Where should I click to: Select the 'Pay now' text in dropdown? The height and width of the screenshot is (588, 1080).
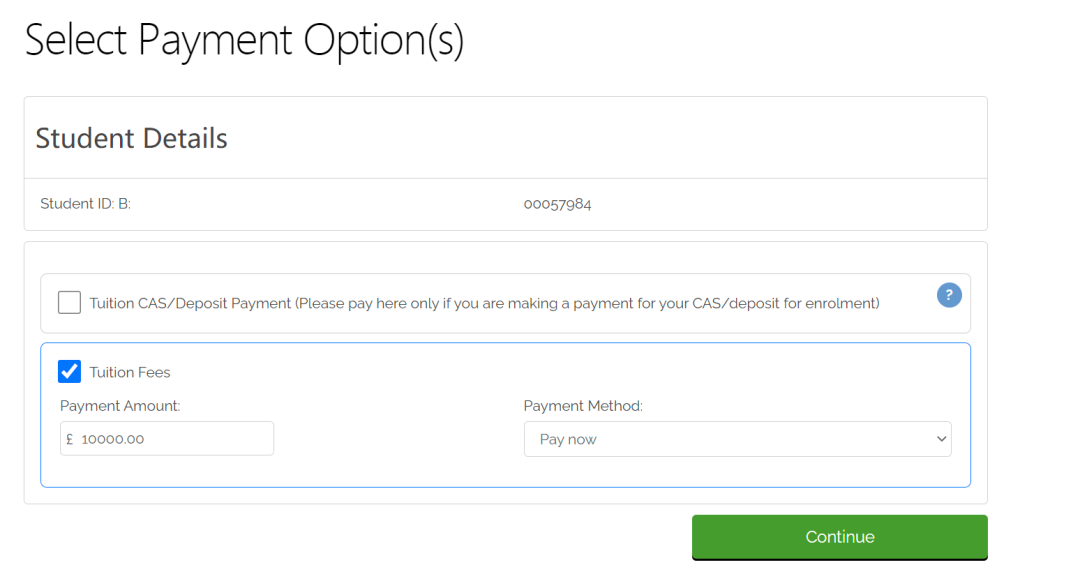[568, 439]
